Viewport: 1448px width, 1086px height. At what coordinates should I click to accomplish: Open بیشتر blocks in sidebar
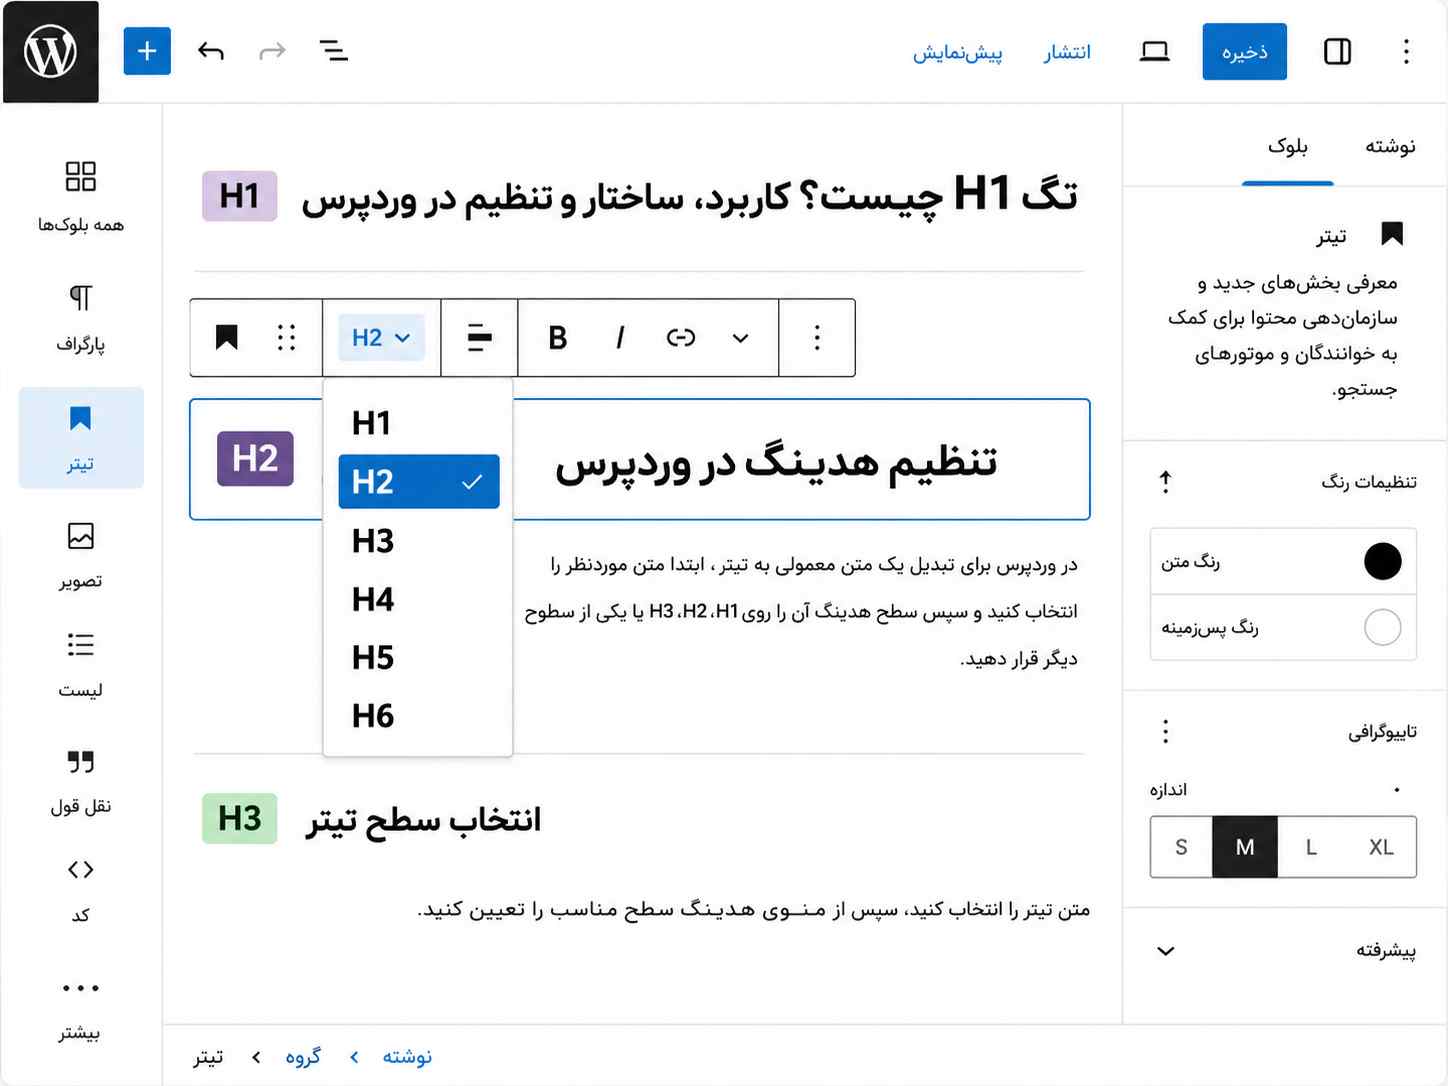81,1008
